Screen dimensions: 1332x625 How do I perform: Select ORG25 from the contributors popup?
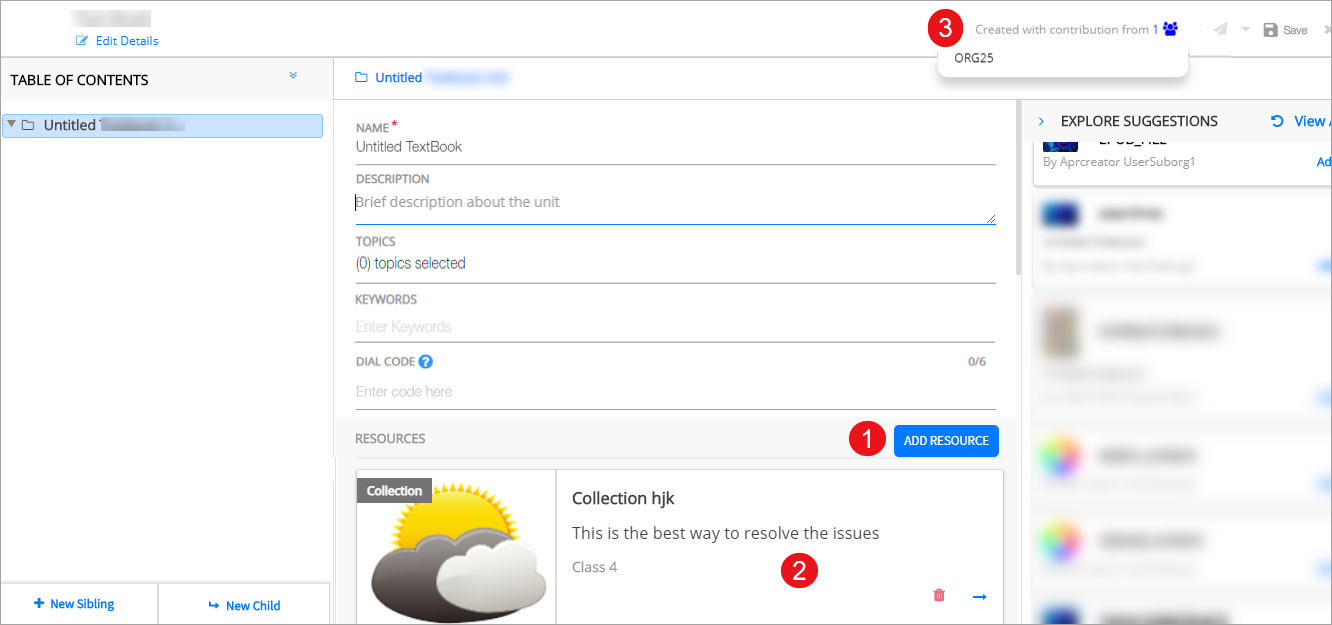pos(974,58)
